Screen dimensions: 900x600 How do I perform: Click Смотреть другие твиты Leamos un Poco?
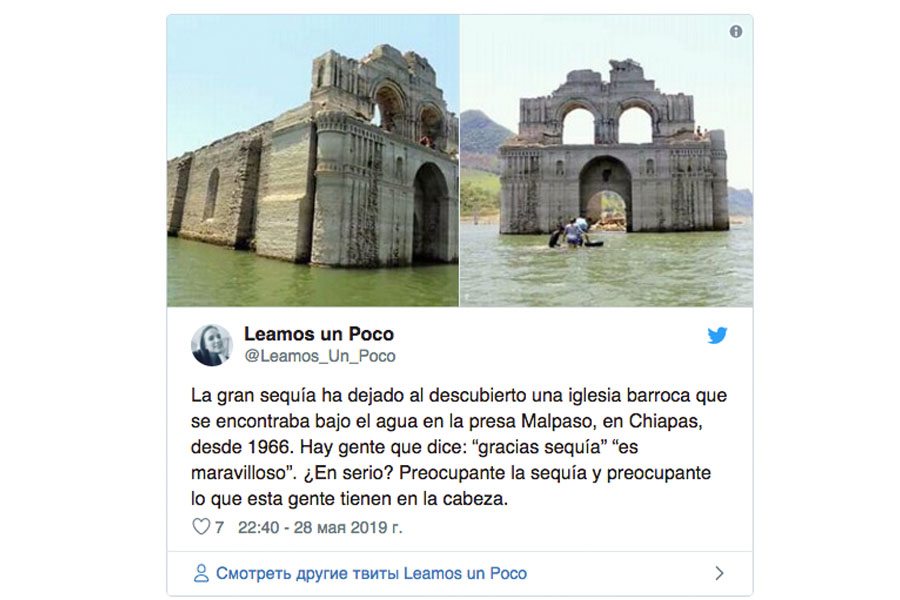coord(371,573)
